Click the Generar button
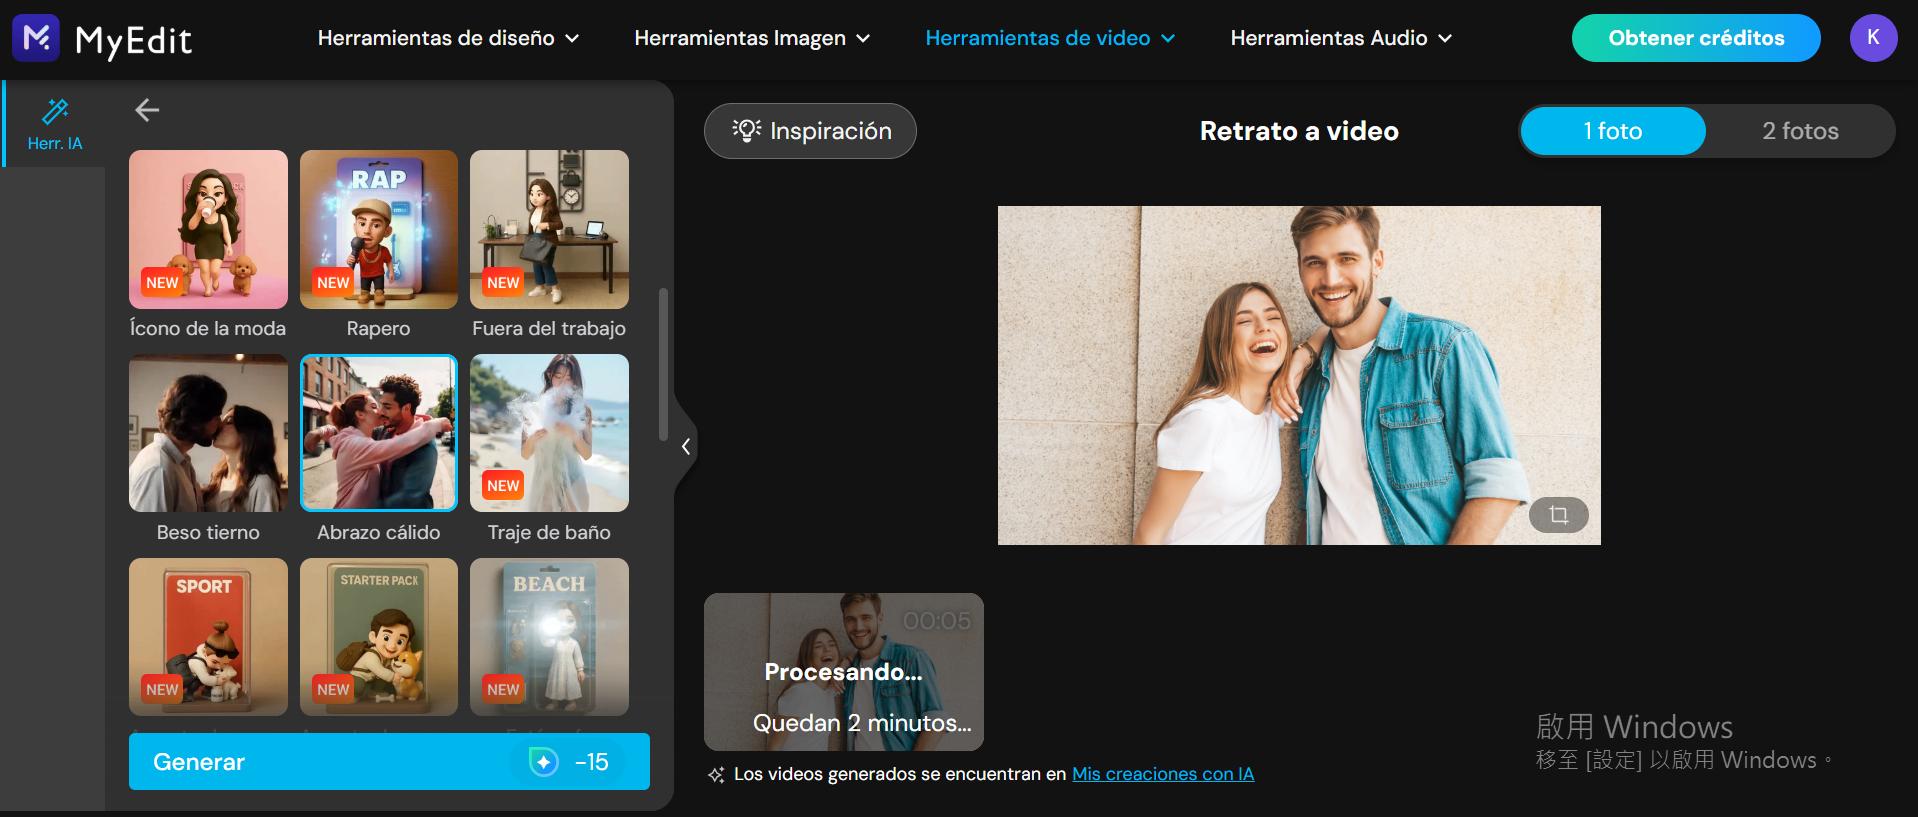Viewport: 1918px width, 817px height. pos(389,762)
